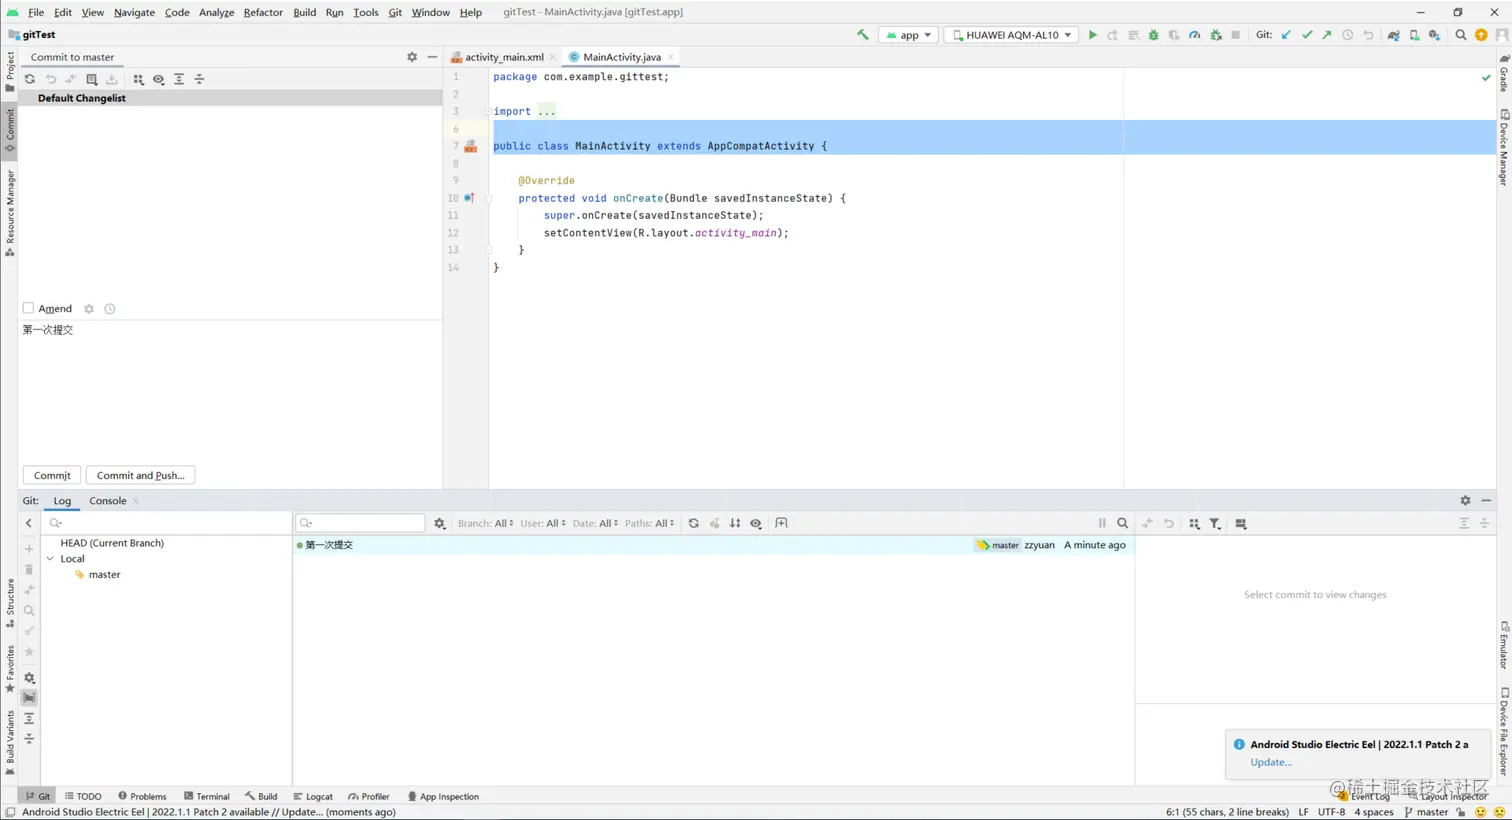1512x820 pixels.
Task: Refresh the Git log
Action: click(x=693, y=523)
